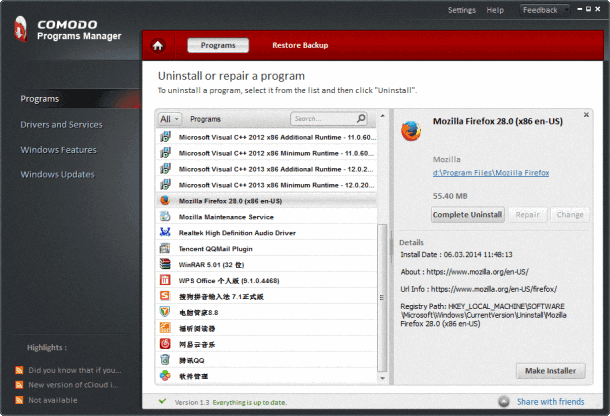Click the Complete Uninstall button
Screen dimensions: 610x416
pos(468,214)
